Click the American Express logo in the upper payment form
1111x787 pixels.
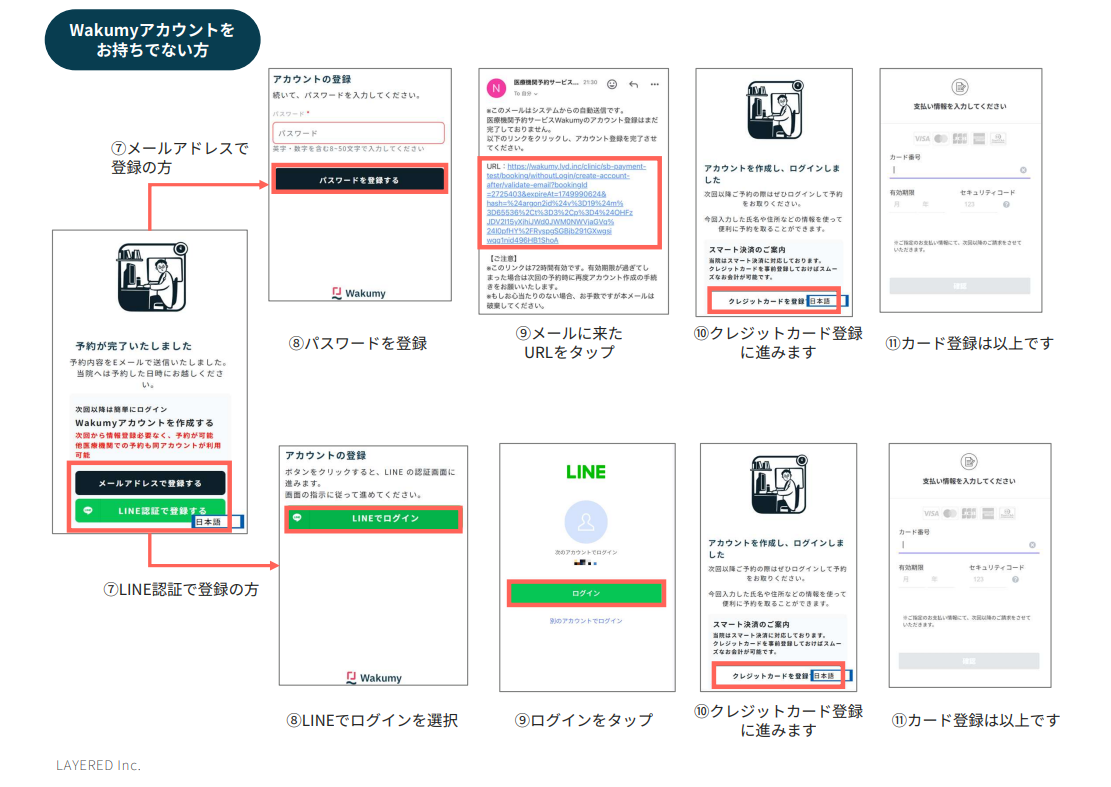tap(979, 139)
